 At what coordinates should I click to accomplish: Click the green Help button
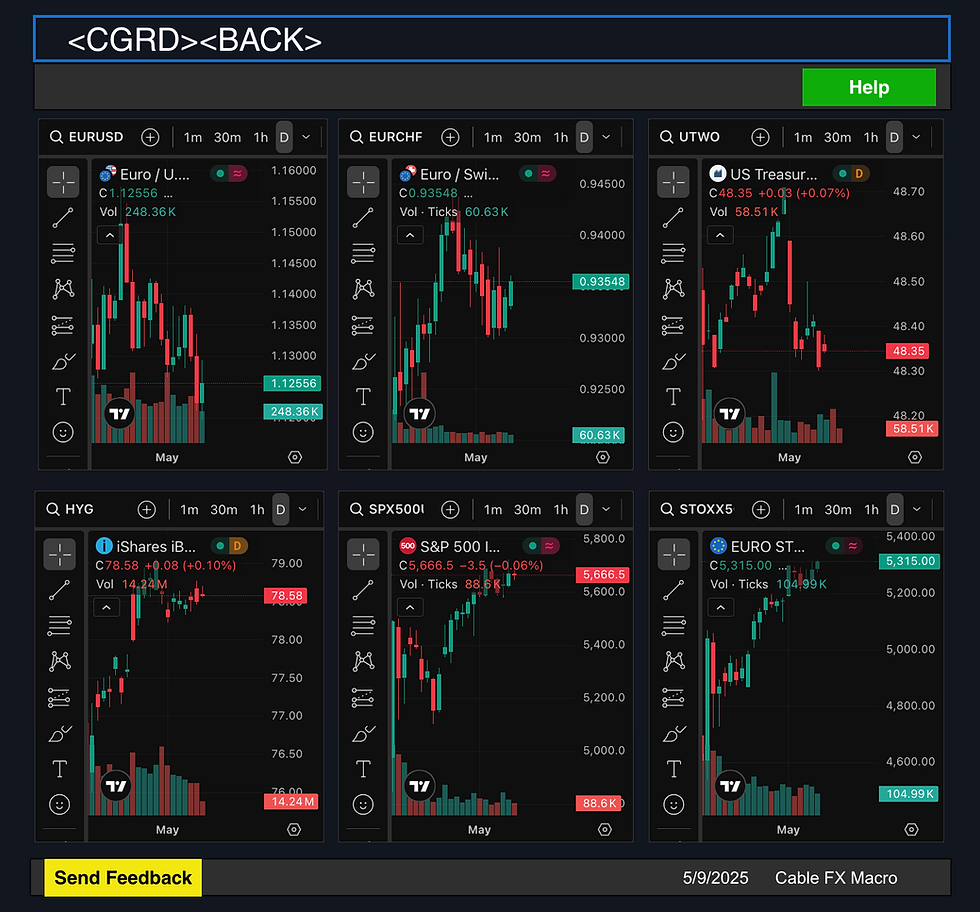coord(869,87)
